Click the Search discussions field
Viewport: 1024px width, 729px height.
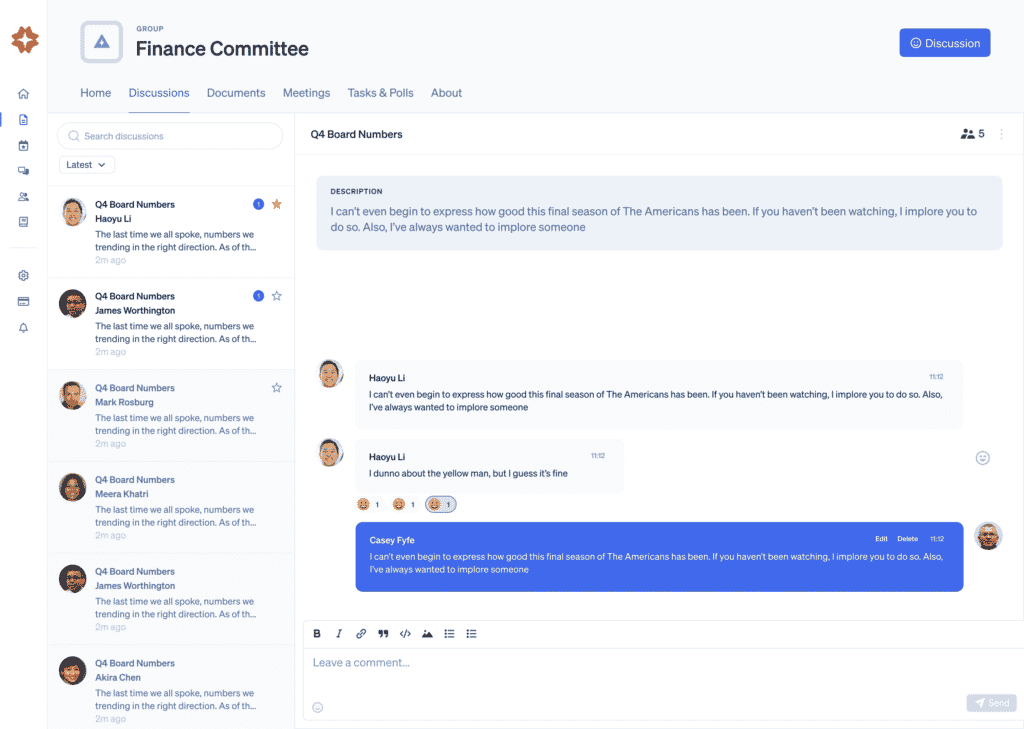170,136
